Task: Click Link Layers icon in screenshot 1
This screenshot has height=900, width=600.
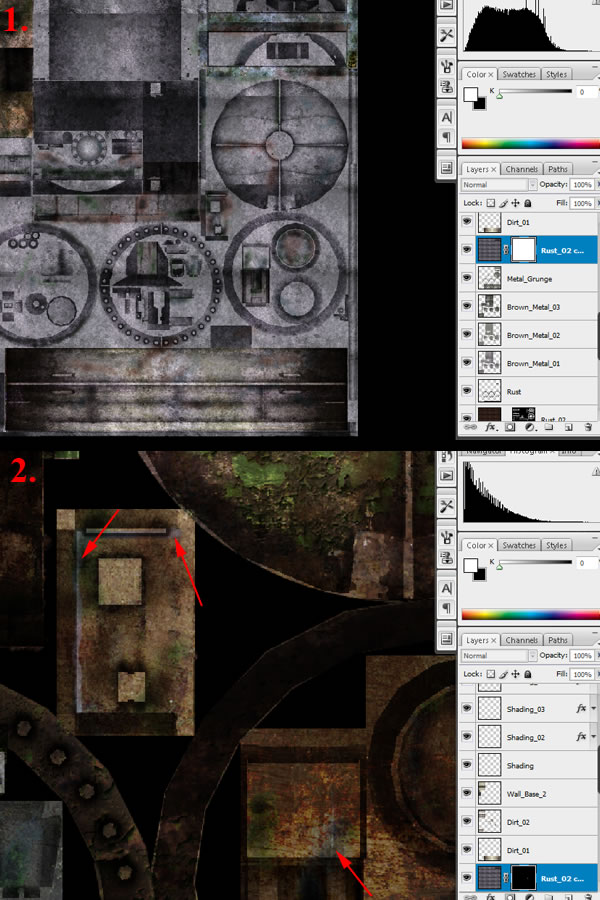Action: 470,427
